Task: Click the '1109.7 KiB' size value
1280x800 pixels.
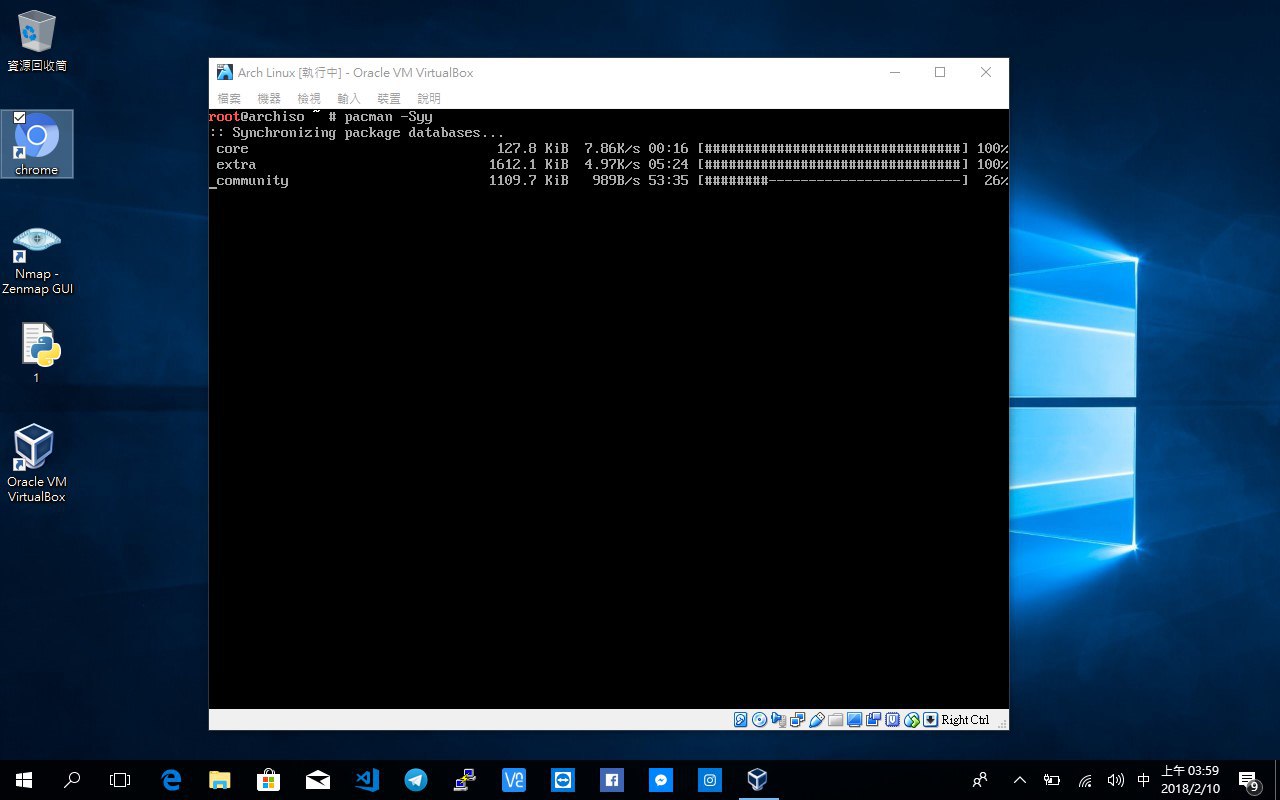Action: point(528,181)
